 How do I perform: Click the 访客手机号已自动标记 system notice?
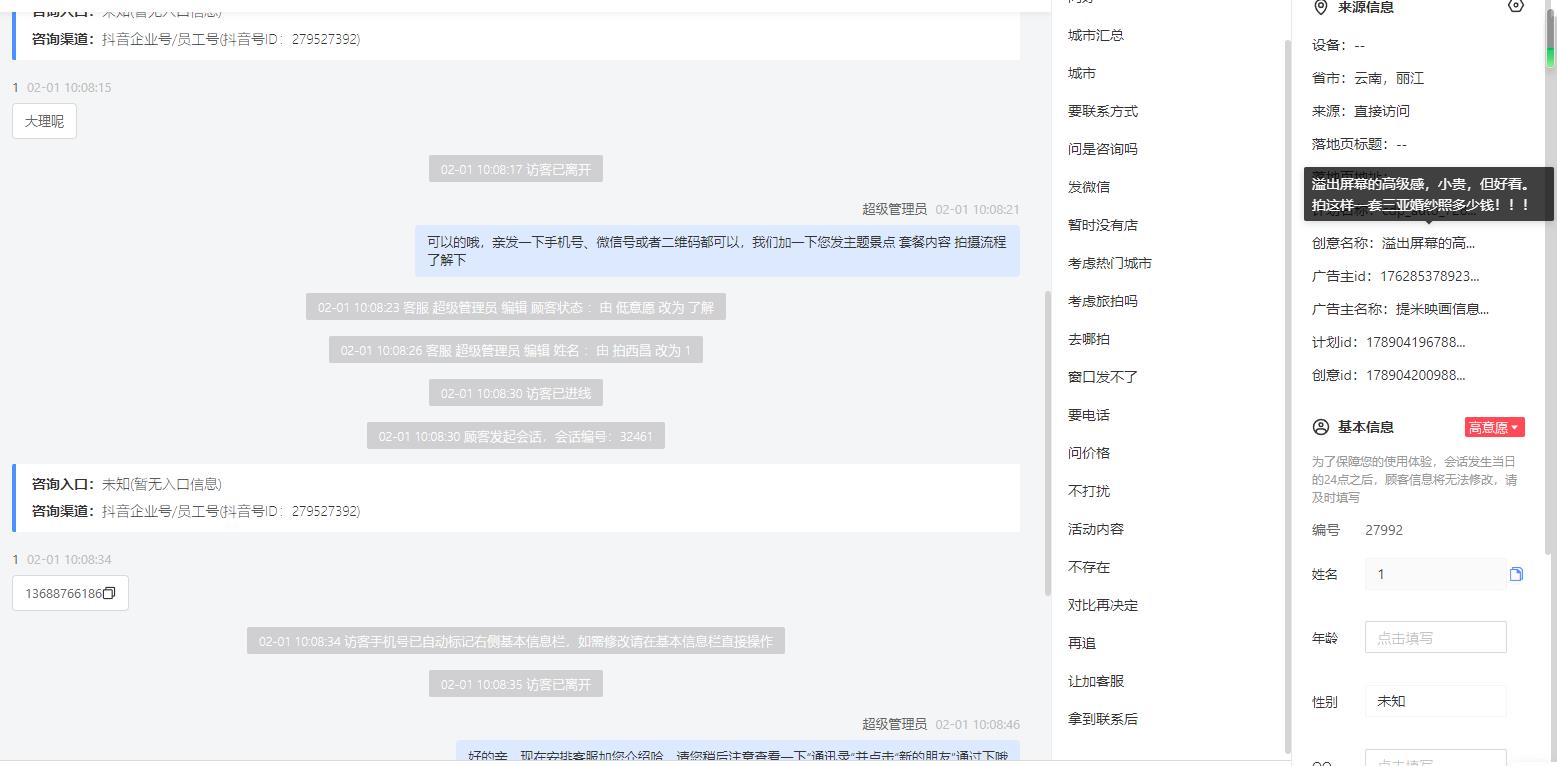516,641
